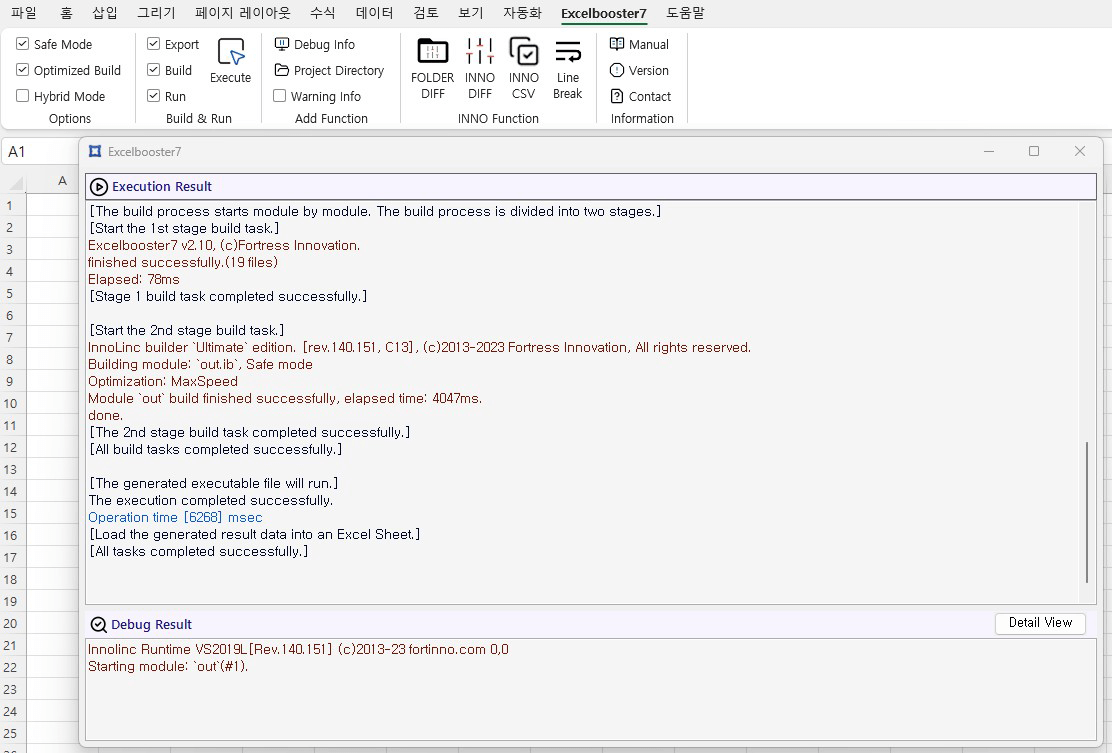The image size is (1112, 753).
Task: Run the Execute command
Action: tap(230, 62)
